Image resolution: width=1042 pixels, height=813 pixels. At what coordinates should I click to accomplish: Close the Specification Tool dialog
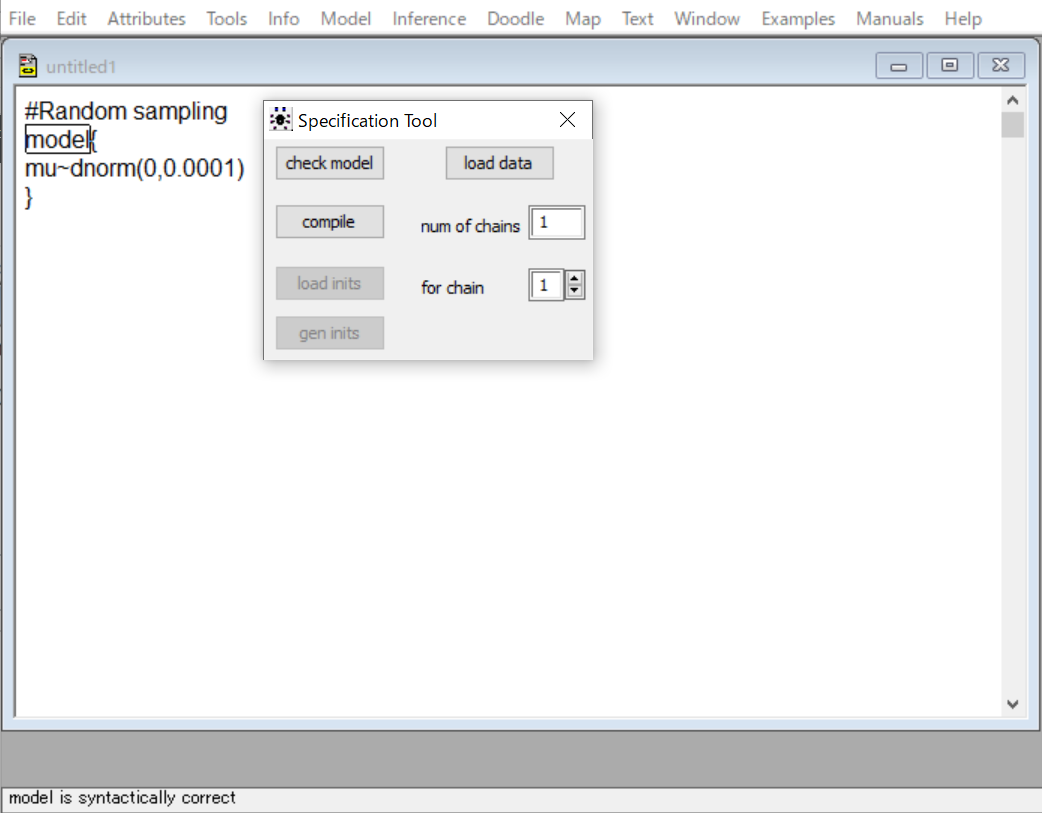click(568, 120)
